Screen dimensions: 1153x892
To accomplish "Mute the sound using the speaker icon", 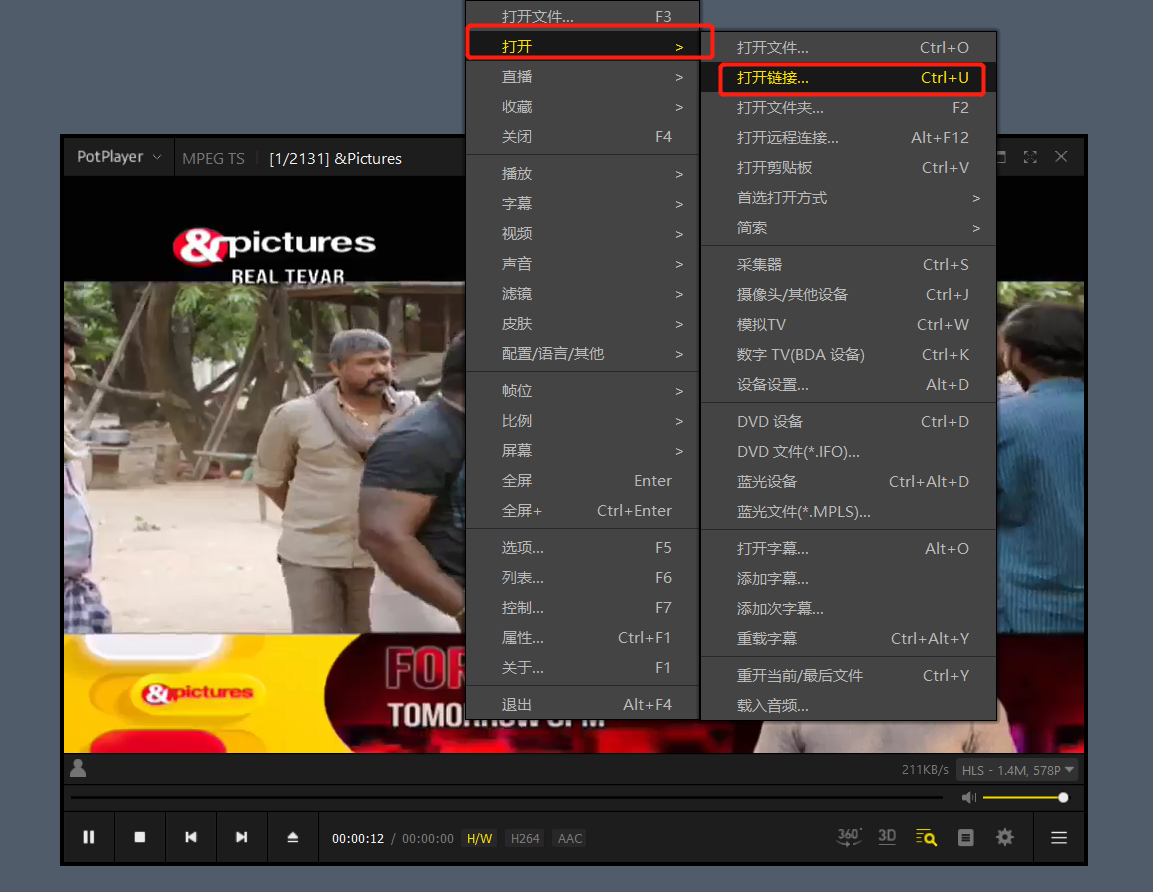I will [968, 797].
